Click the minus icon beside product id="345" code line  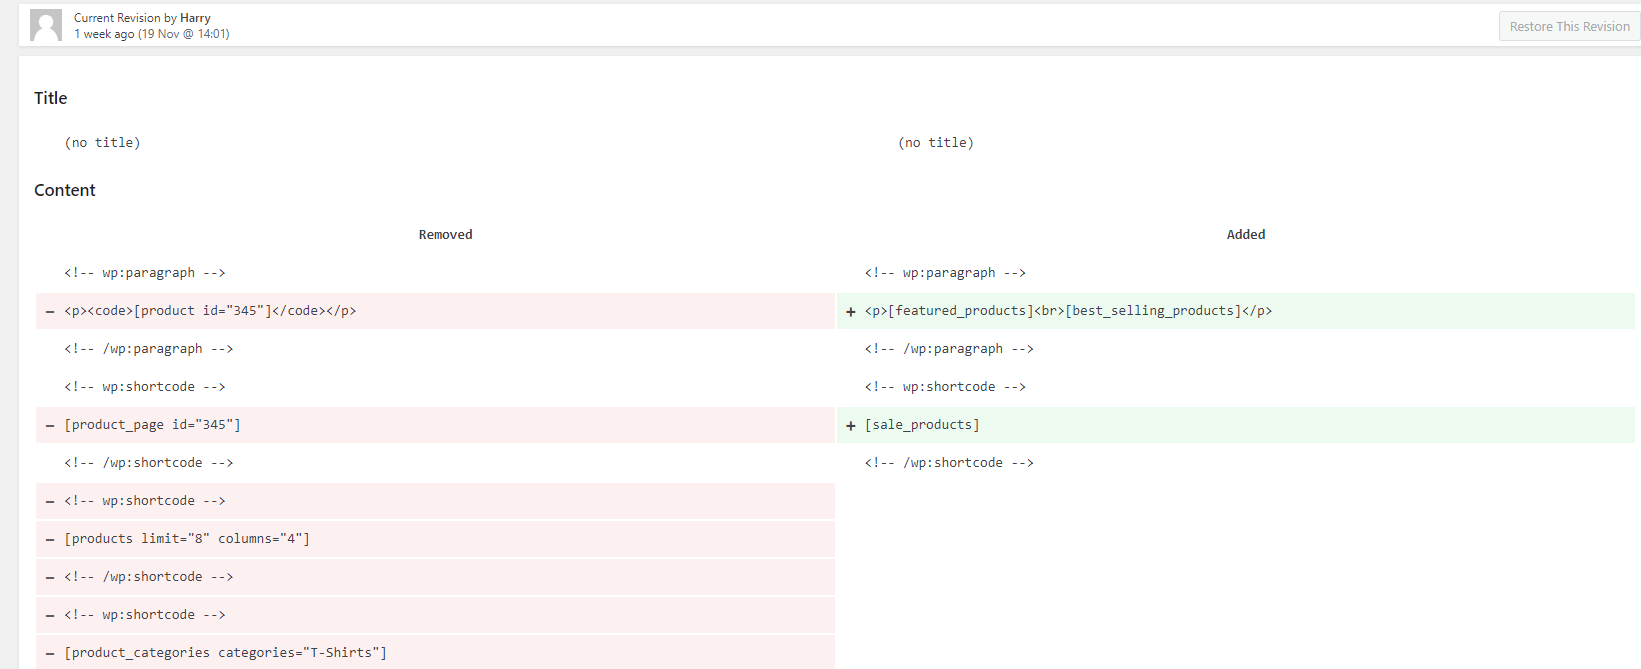click(x=50, y=312)
